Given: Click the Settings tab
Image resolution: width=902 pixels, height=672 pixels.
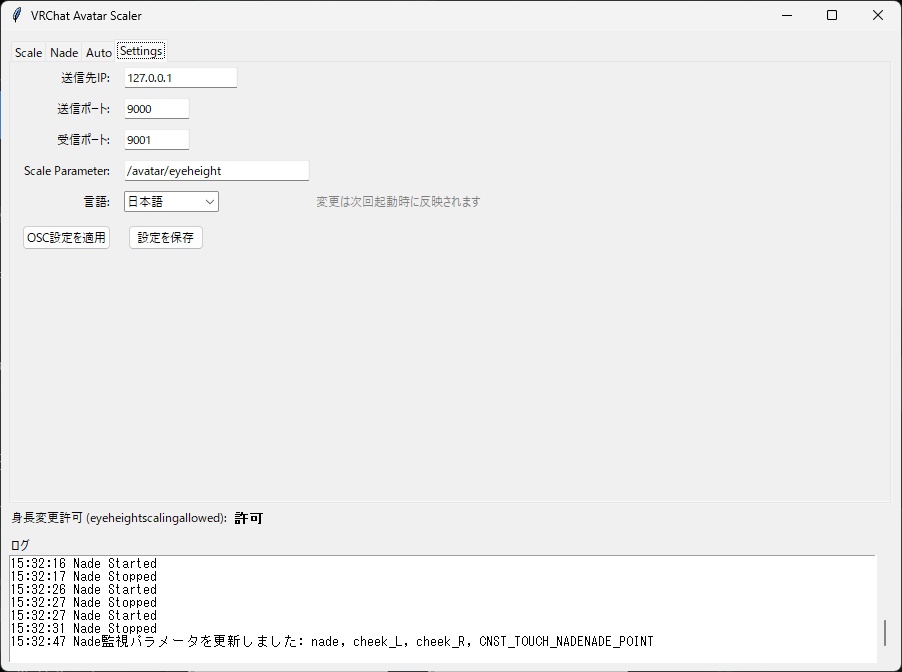Looking at the screenshot, I should pos(141,51).
